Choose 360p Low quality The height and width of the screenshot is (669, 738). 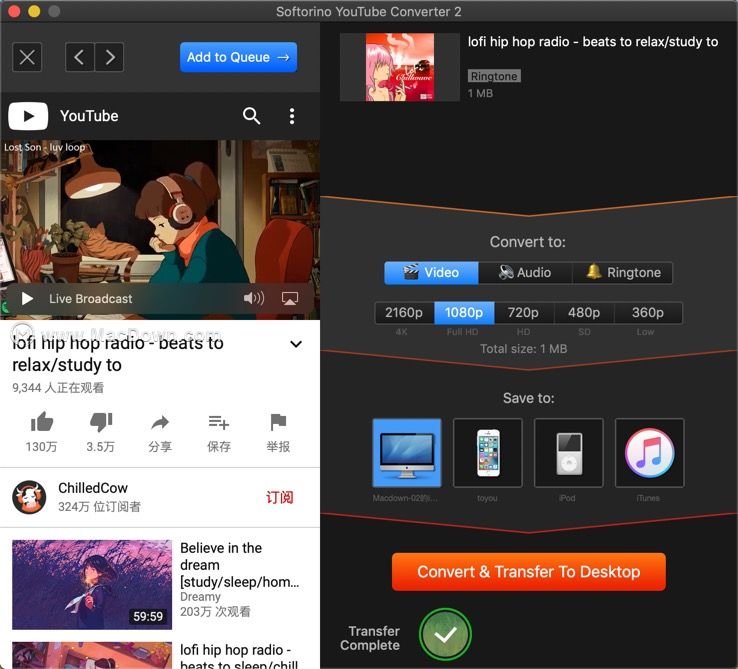point(648,313)
